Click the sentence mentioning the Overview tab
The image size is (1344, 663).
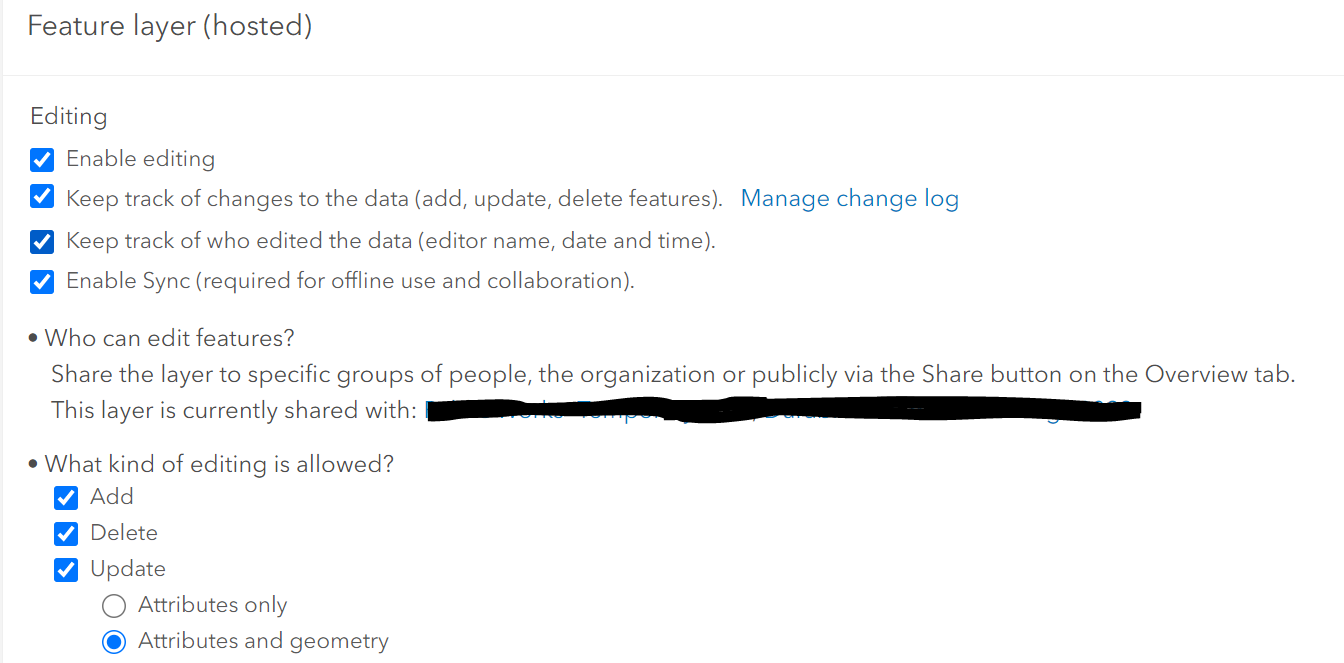[672, 375]
